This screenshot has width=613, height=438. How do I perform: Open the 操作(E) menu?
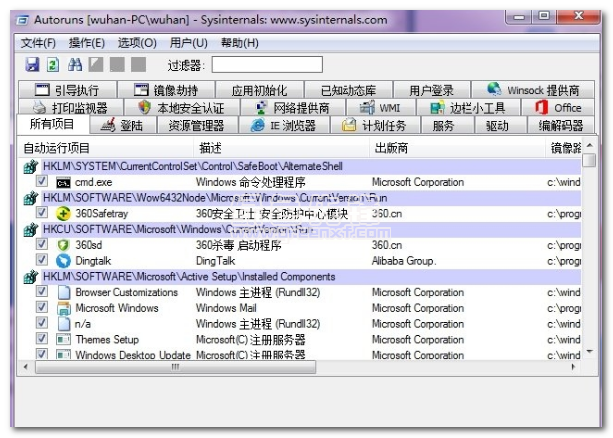87,43
